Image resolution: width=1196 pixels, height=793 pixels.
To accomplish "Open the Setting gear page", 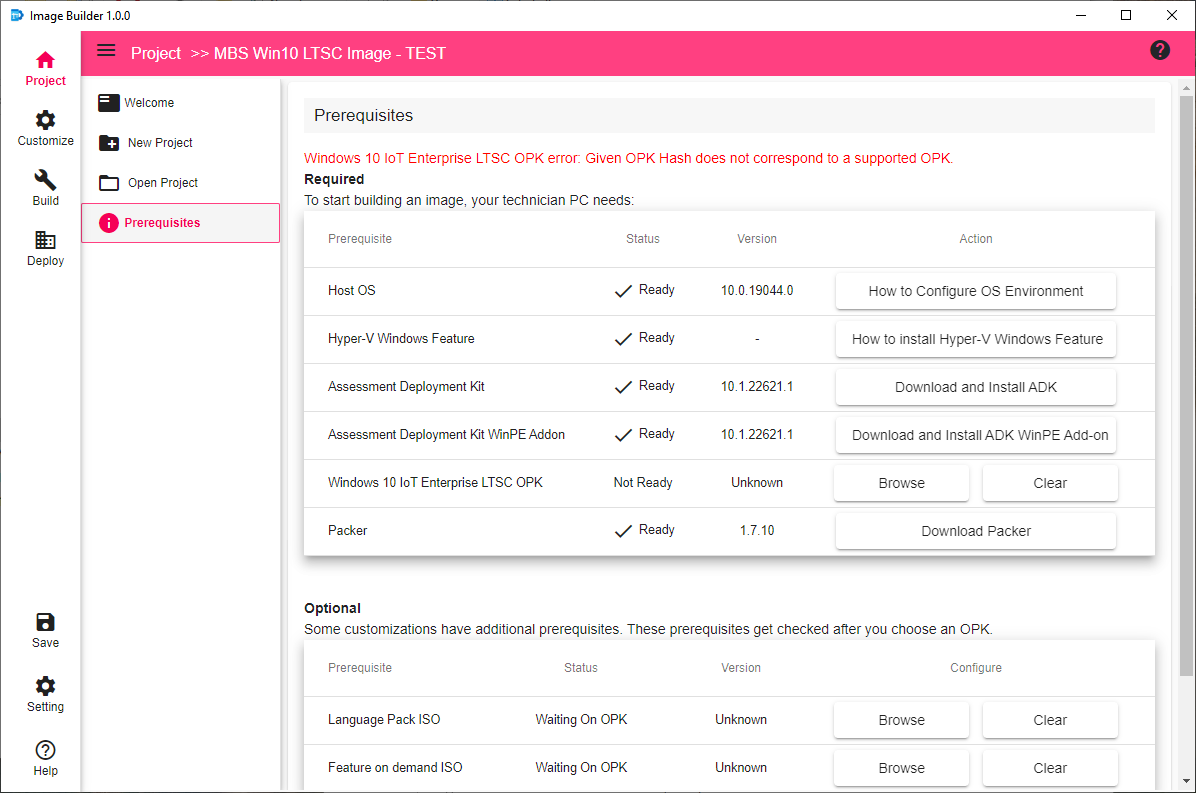I will 45,694.
